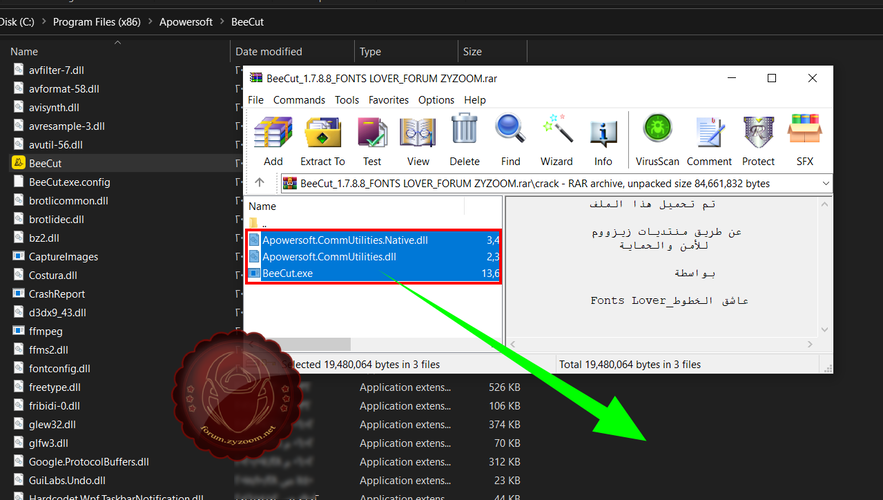Click the BeeCut breadcrumb segment
This screenshot has height=500, width=883.
(247, 22)
